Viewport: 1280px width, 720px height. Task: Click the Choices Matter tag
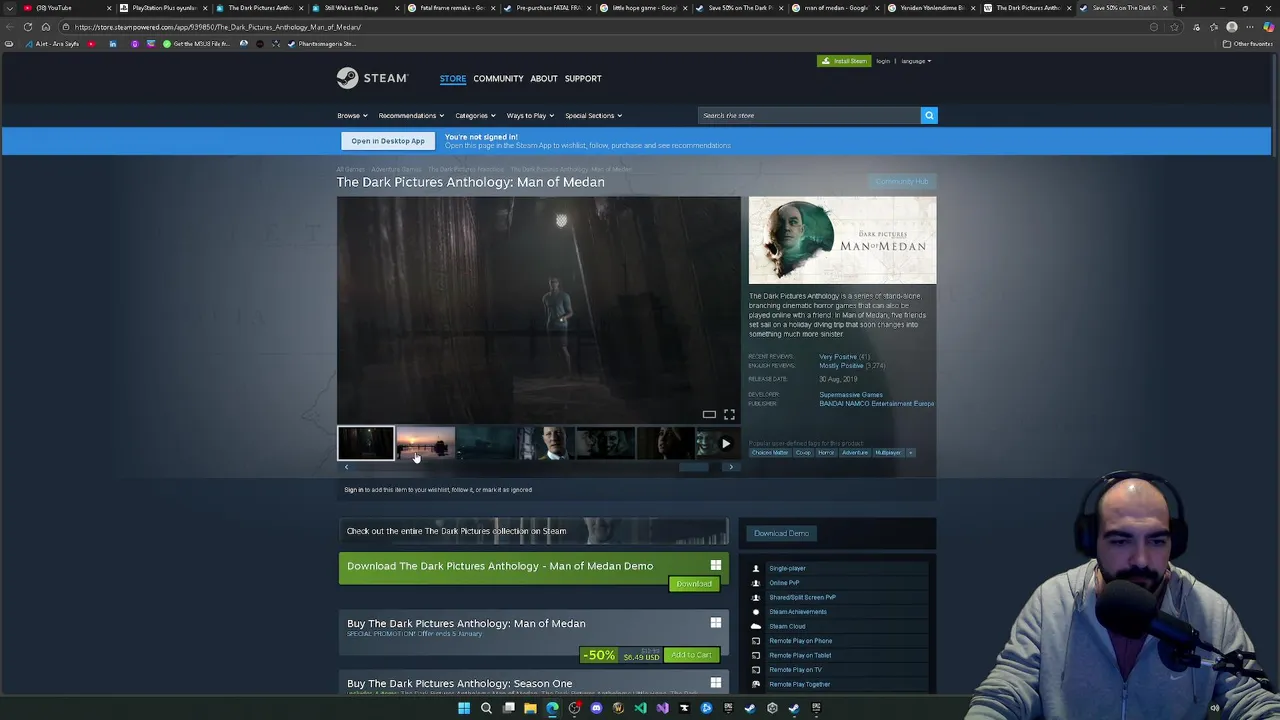770,453
